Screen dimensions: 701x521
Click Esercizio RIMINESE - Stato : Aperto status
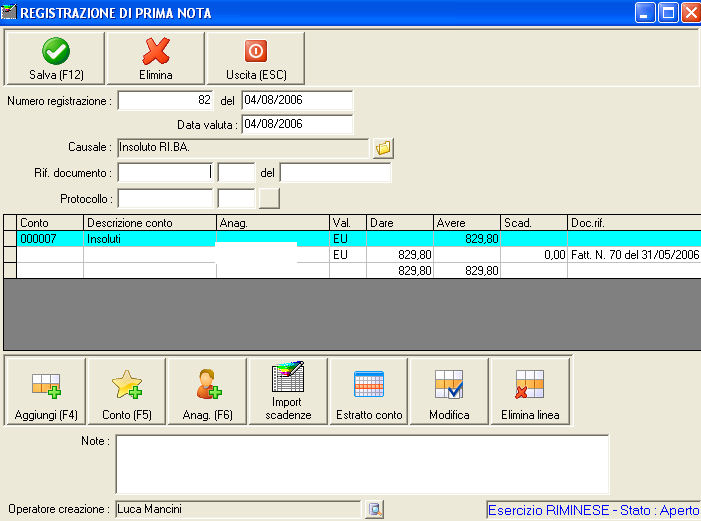(x=593, y=510)
